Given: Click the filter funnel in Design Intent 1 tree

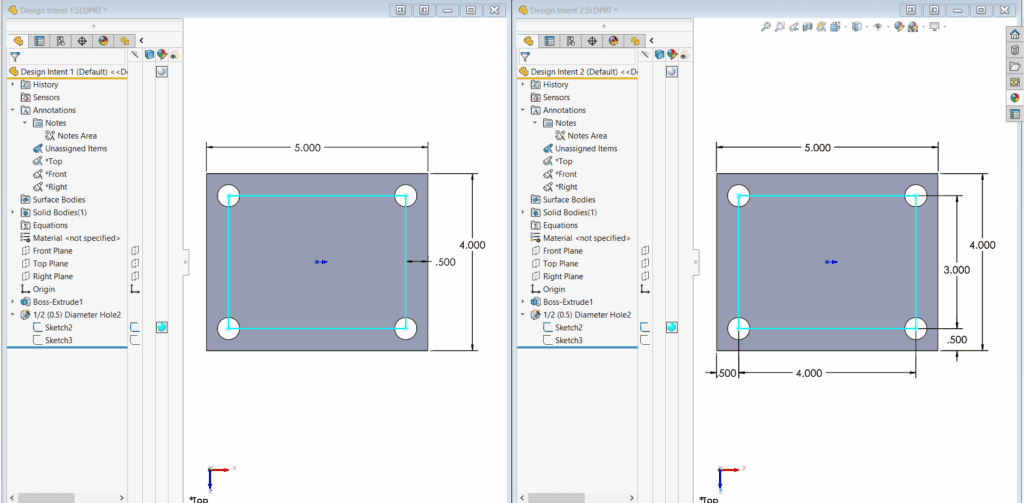Looking at the screenshot, I should [14, 57].
